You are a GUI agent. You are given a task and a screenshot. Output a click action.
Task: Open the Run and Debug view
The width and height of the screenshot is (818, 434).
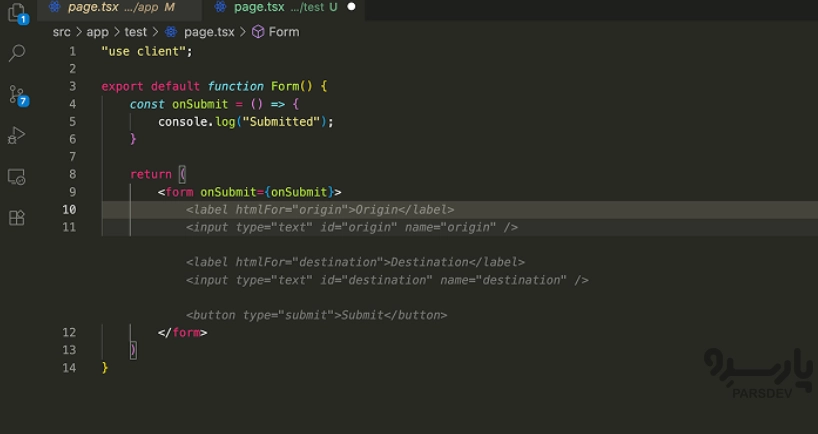[x=16, y=135]
